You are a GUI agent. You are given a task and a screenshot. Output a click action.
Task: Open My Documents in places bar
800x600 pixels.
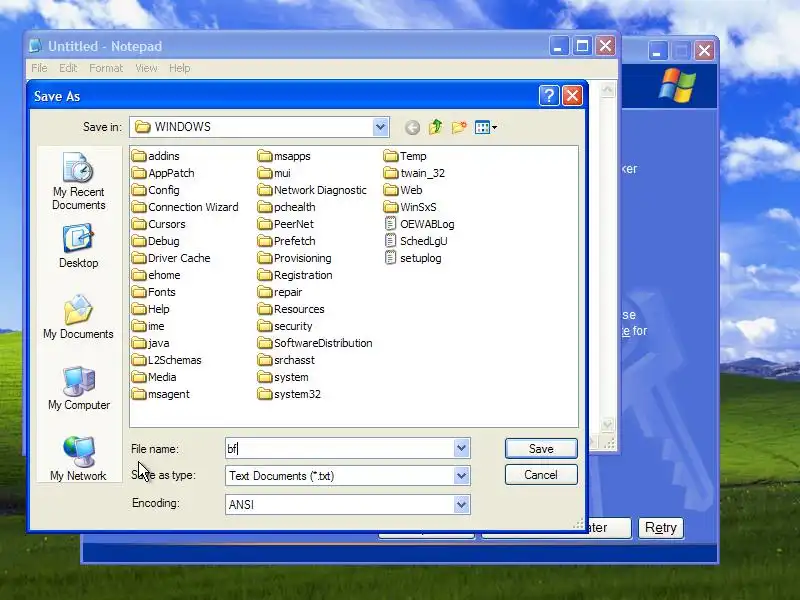[79, 317]
